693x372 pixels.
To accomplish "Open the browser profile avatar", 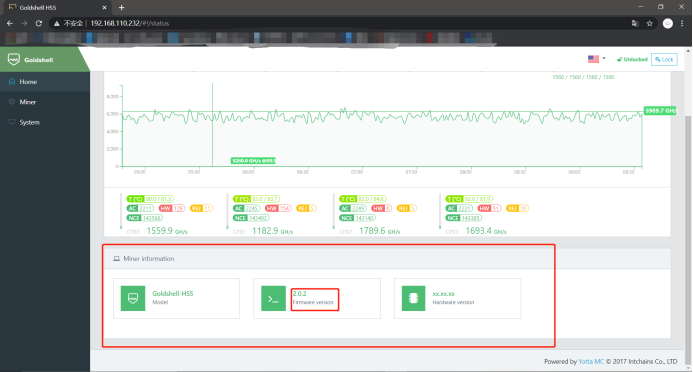I will pos(668,23).
